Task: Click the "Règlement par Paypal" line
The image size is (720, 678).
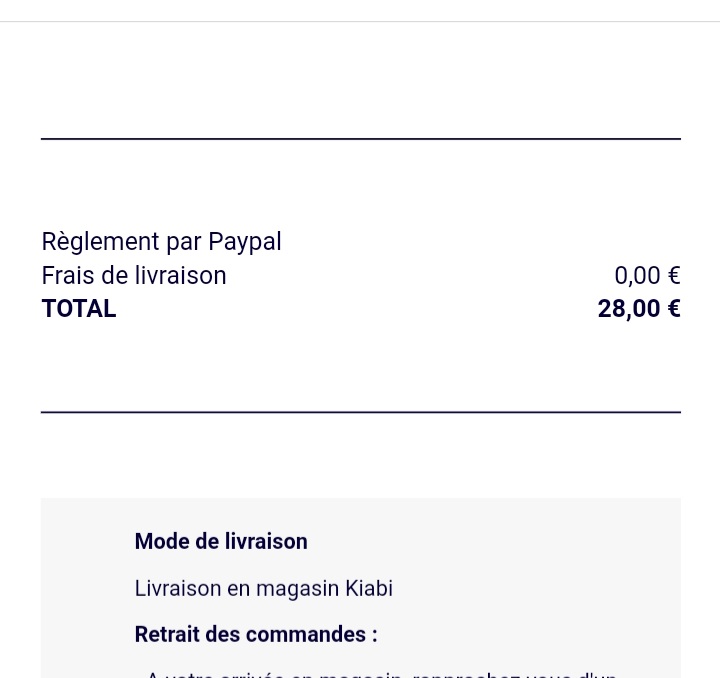Action: (161, 242)
